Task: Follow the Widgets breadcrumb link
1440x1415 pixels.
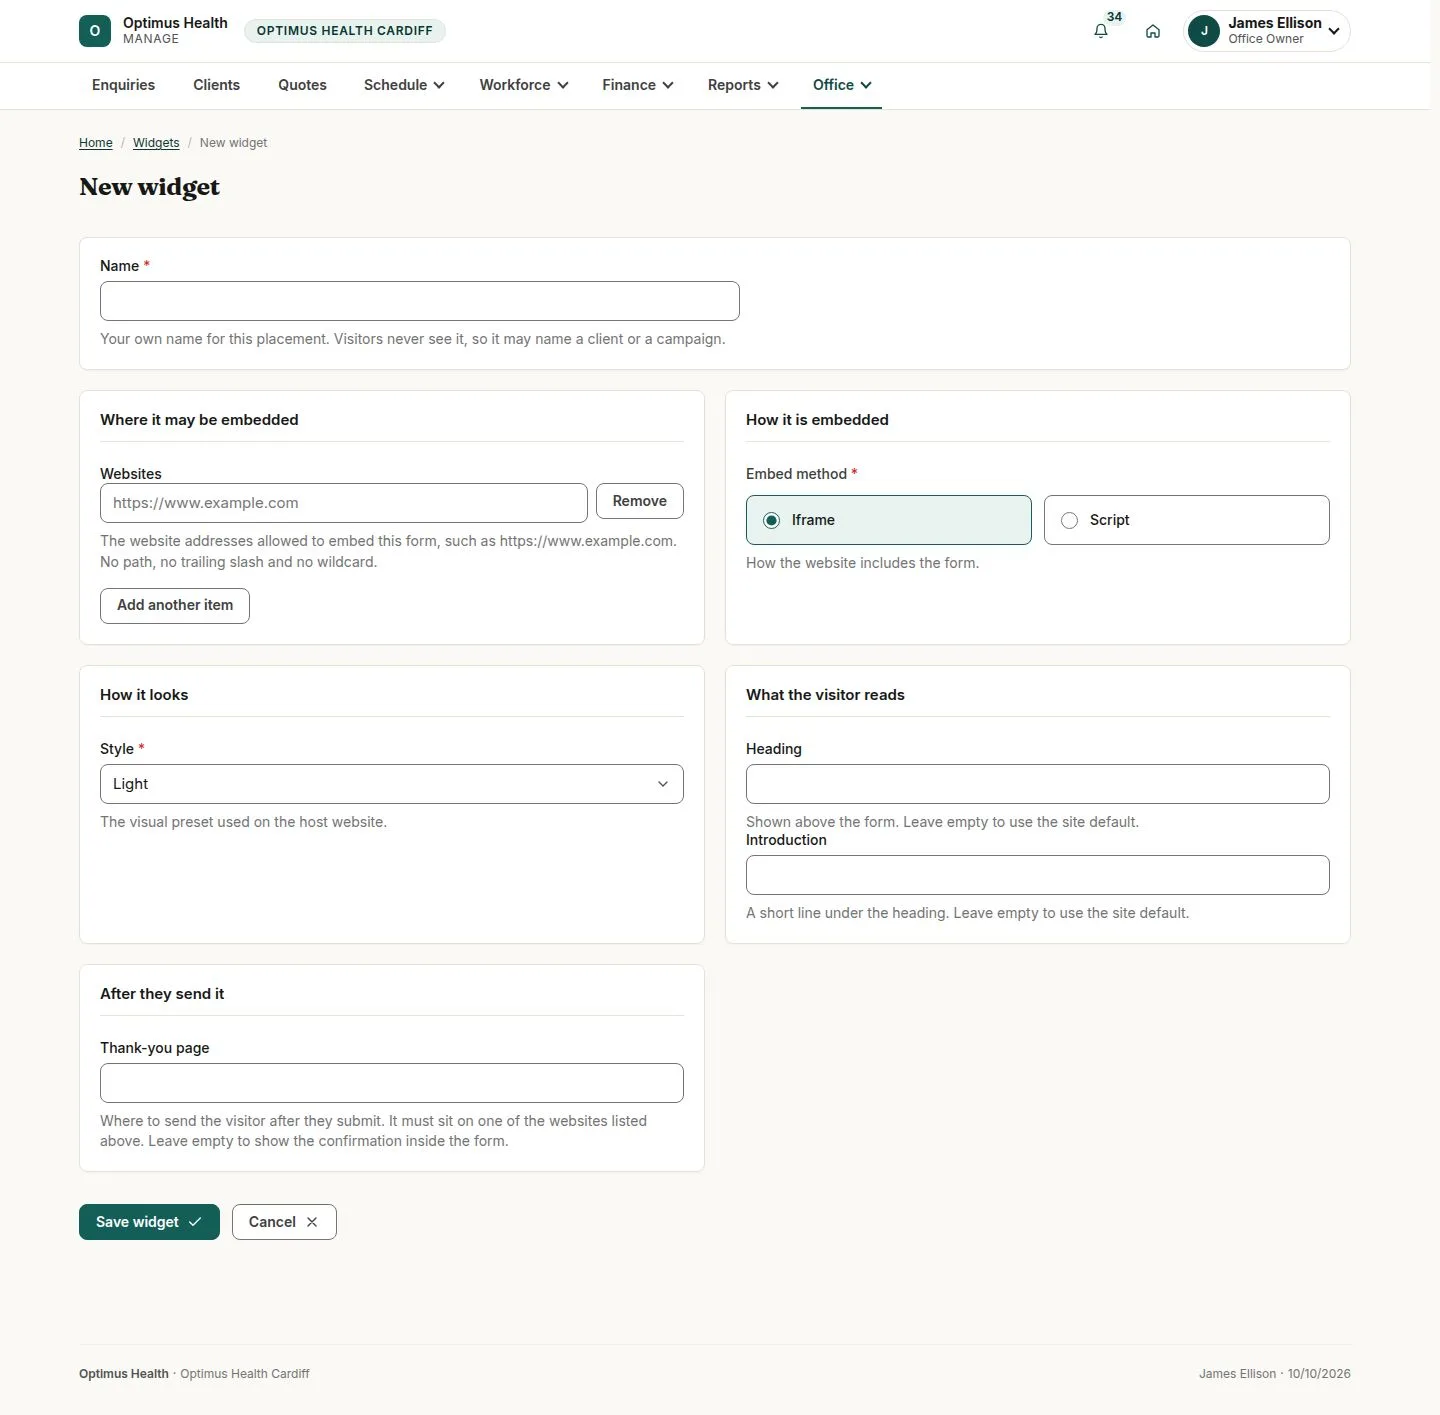Action: pyautogui.click(x=156, y=143)
